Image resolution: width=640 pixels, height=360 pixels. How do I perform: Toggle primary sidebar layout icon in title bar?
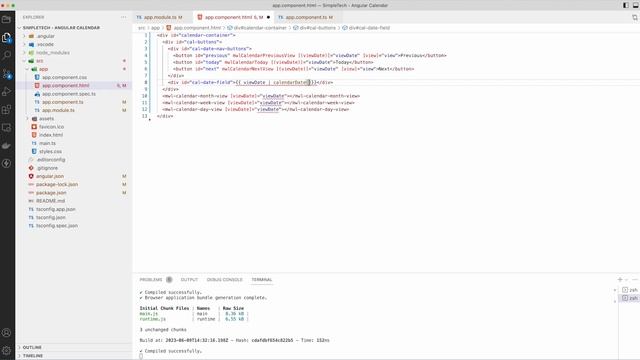[x=626, y=5]
